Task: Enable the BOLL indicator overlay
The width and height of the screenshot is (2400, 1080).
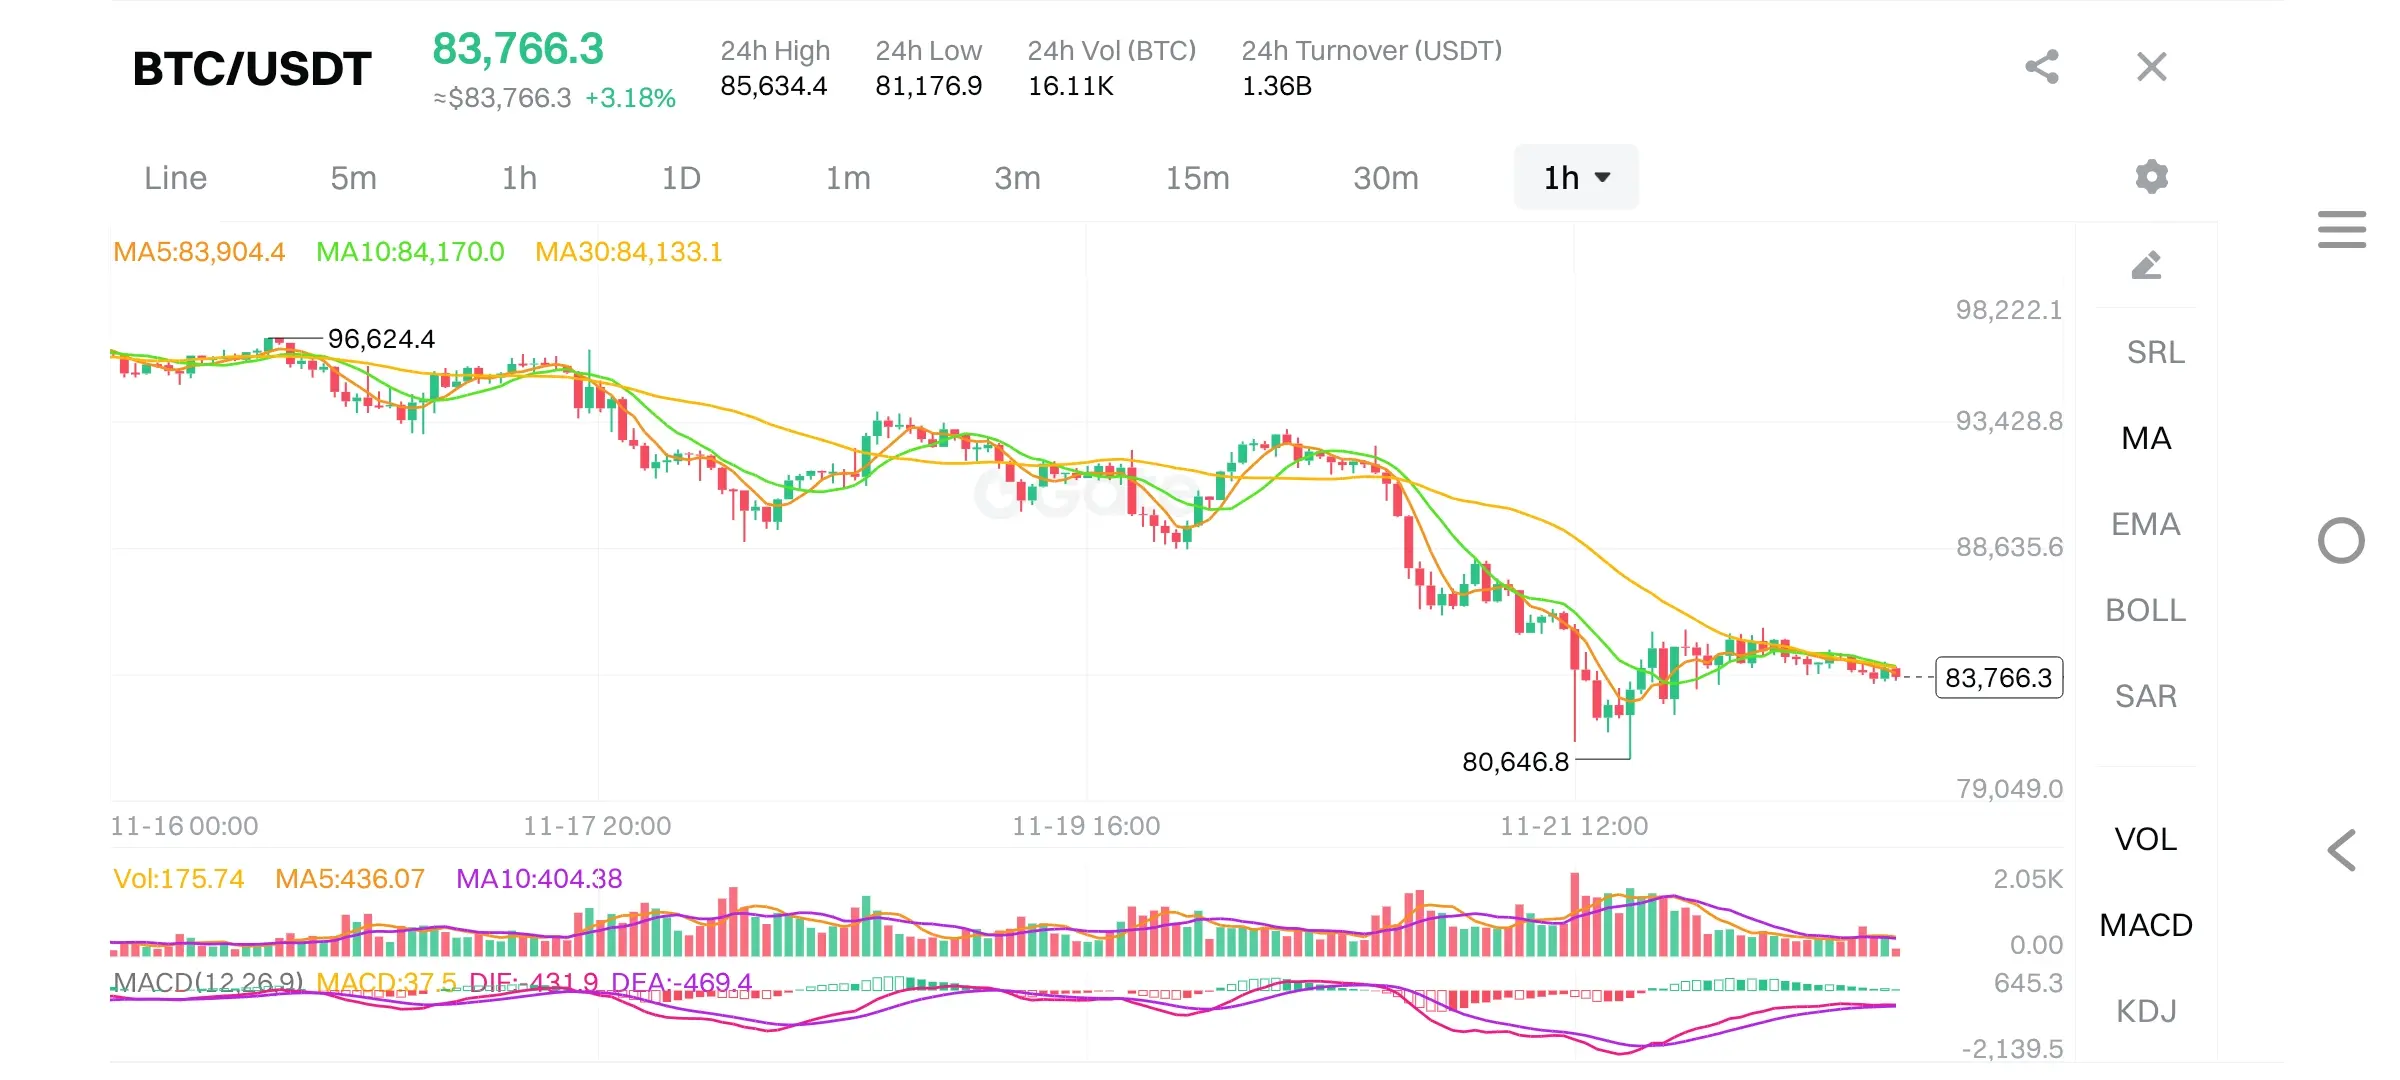Action: (2146, 610)
